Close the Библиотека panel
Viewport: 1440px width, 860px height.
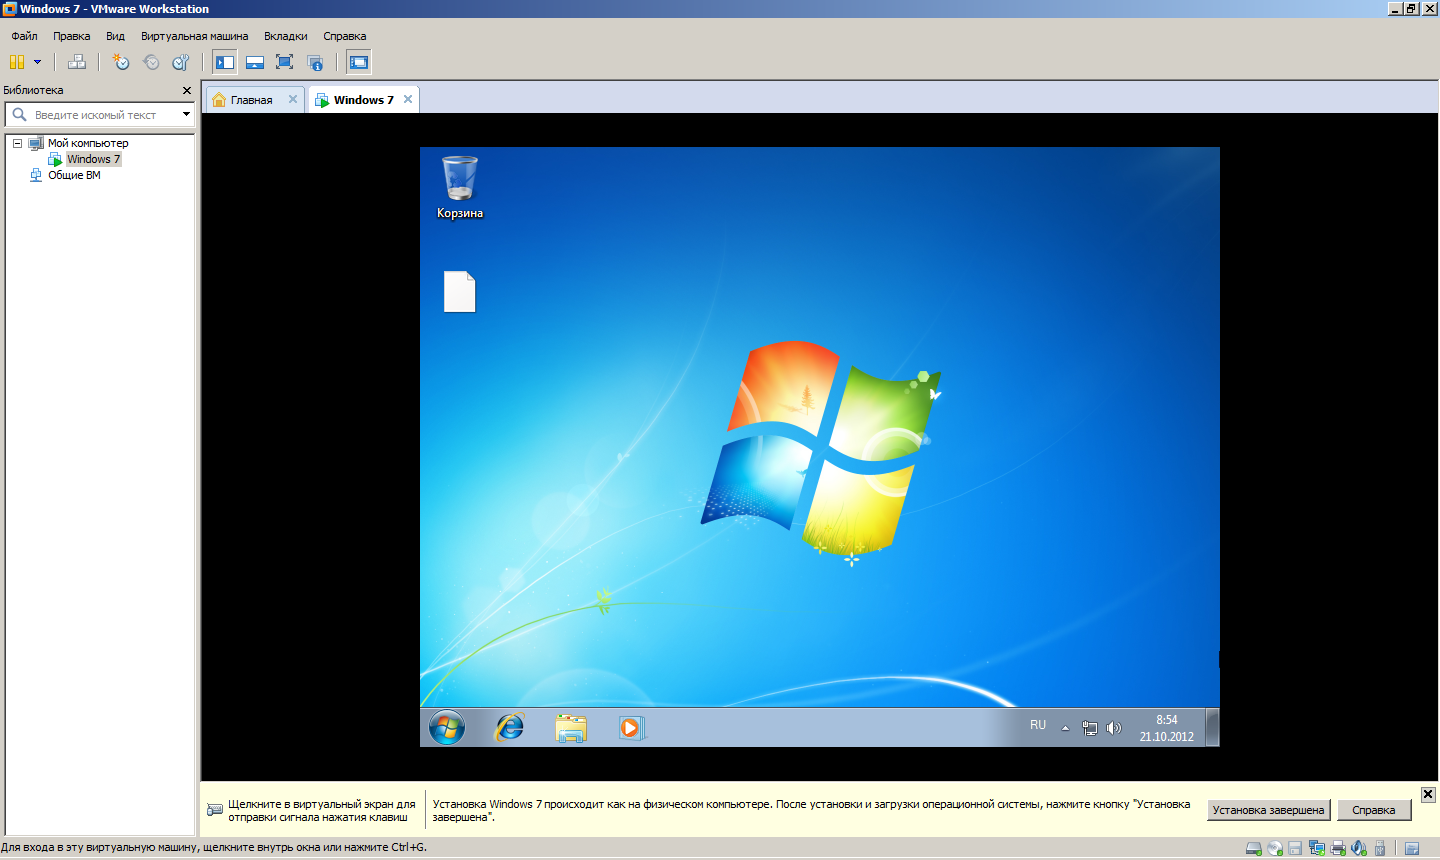click(x=187, y=90)
